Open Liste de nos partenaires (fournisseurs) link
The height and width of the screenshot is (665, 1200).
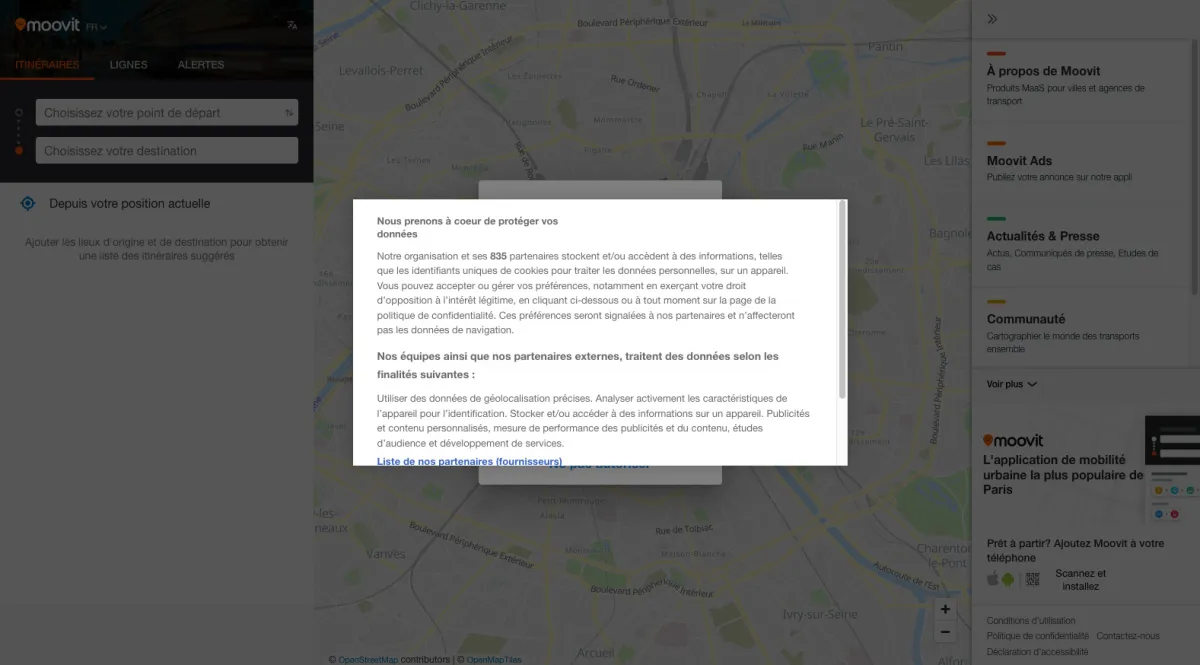(469, 462)
